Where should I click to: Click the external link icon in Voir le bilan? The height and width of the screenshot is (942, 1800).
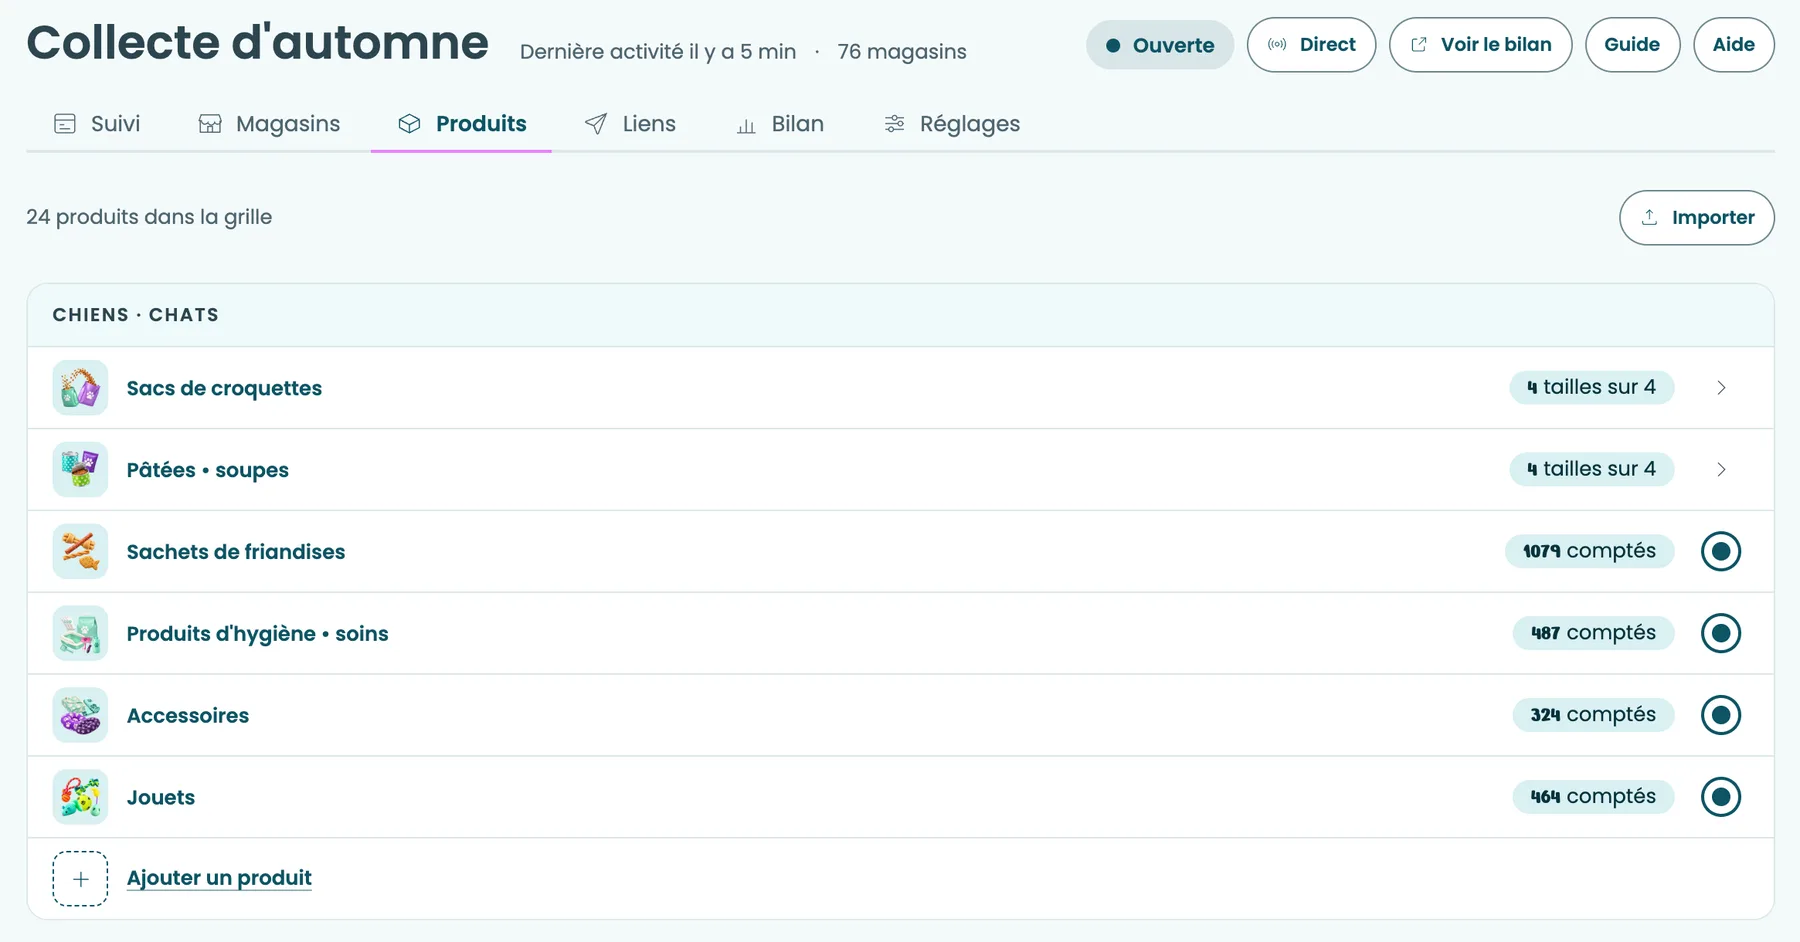[1419, 45]
